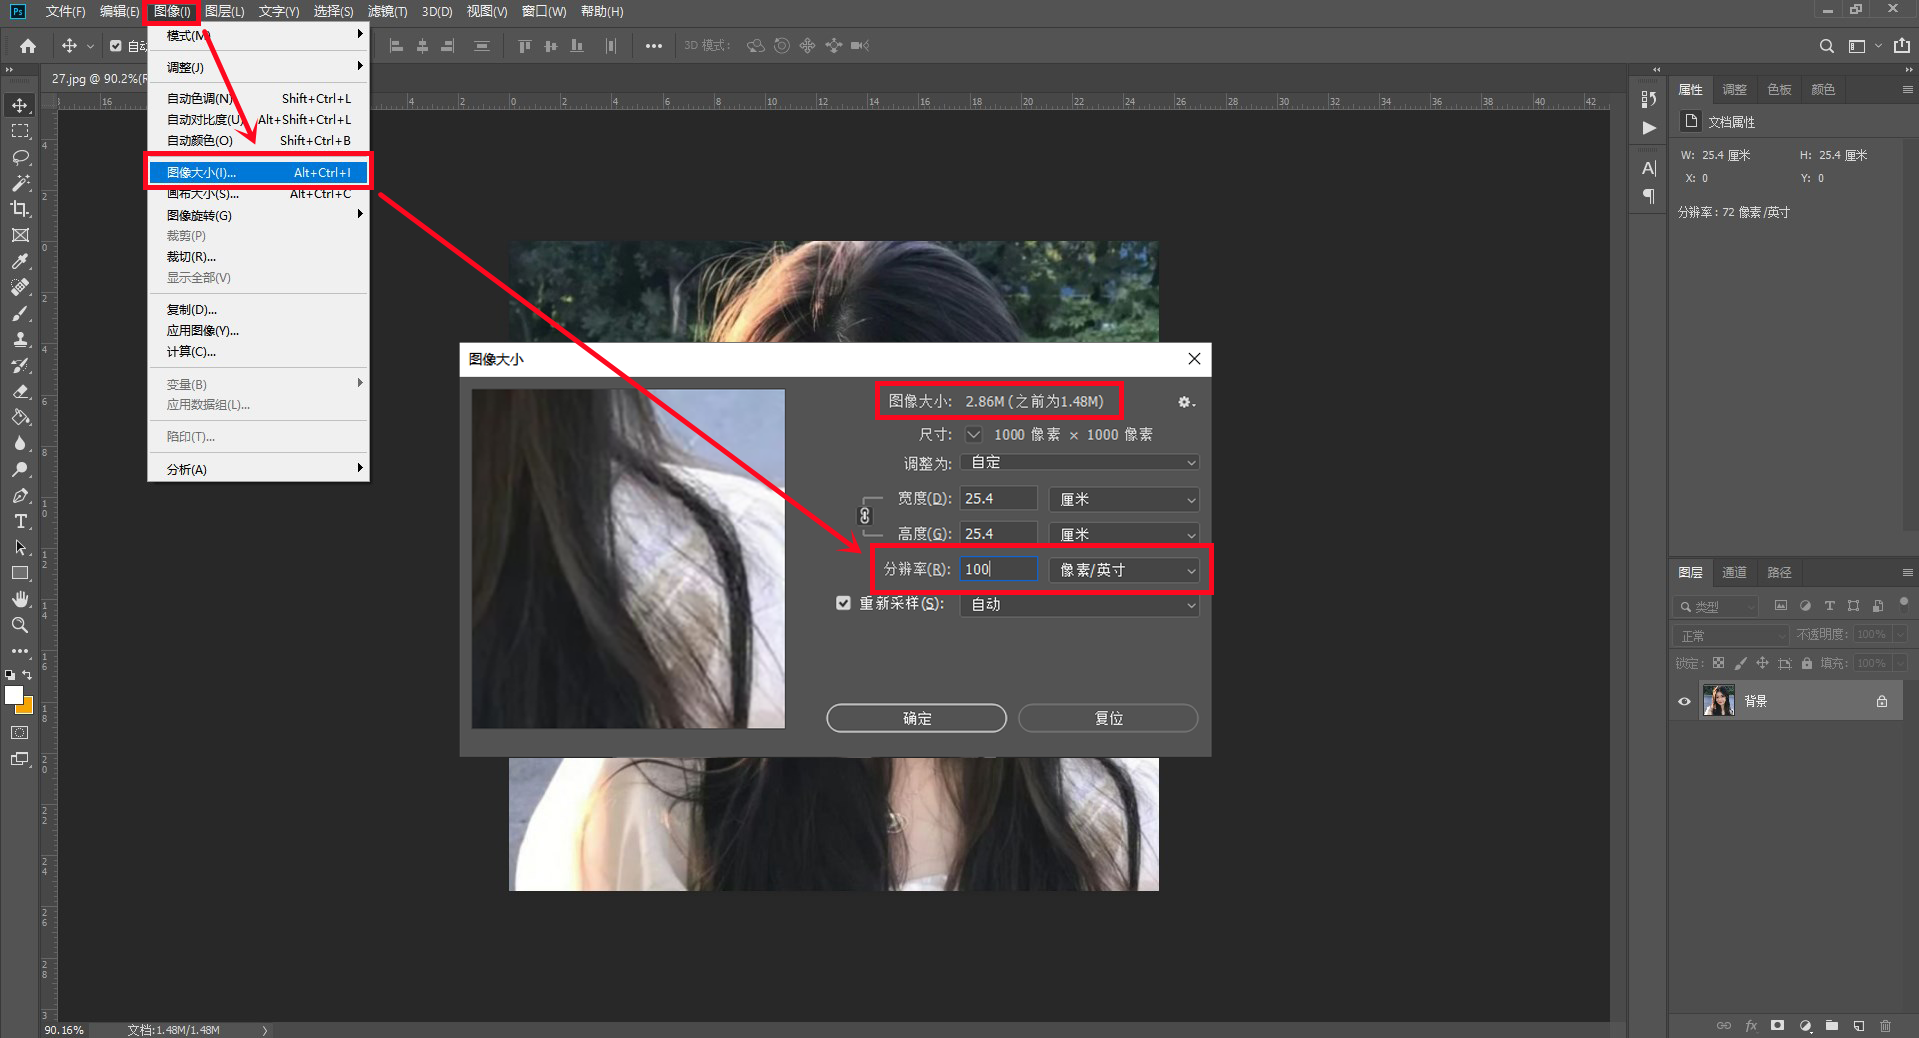Image resolution: width=1919 pixels, height=1038 pixels.
Task: Select the Path Selection tool
Action: tap(20, 547)
